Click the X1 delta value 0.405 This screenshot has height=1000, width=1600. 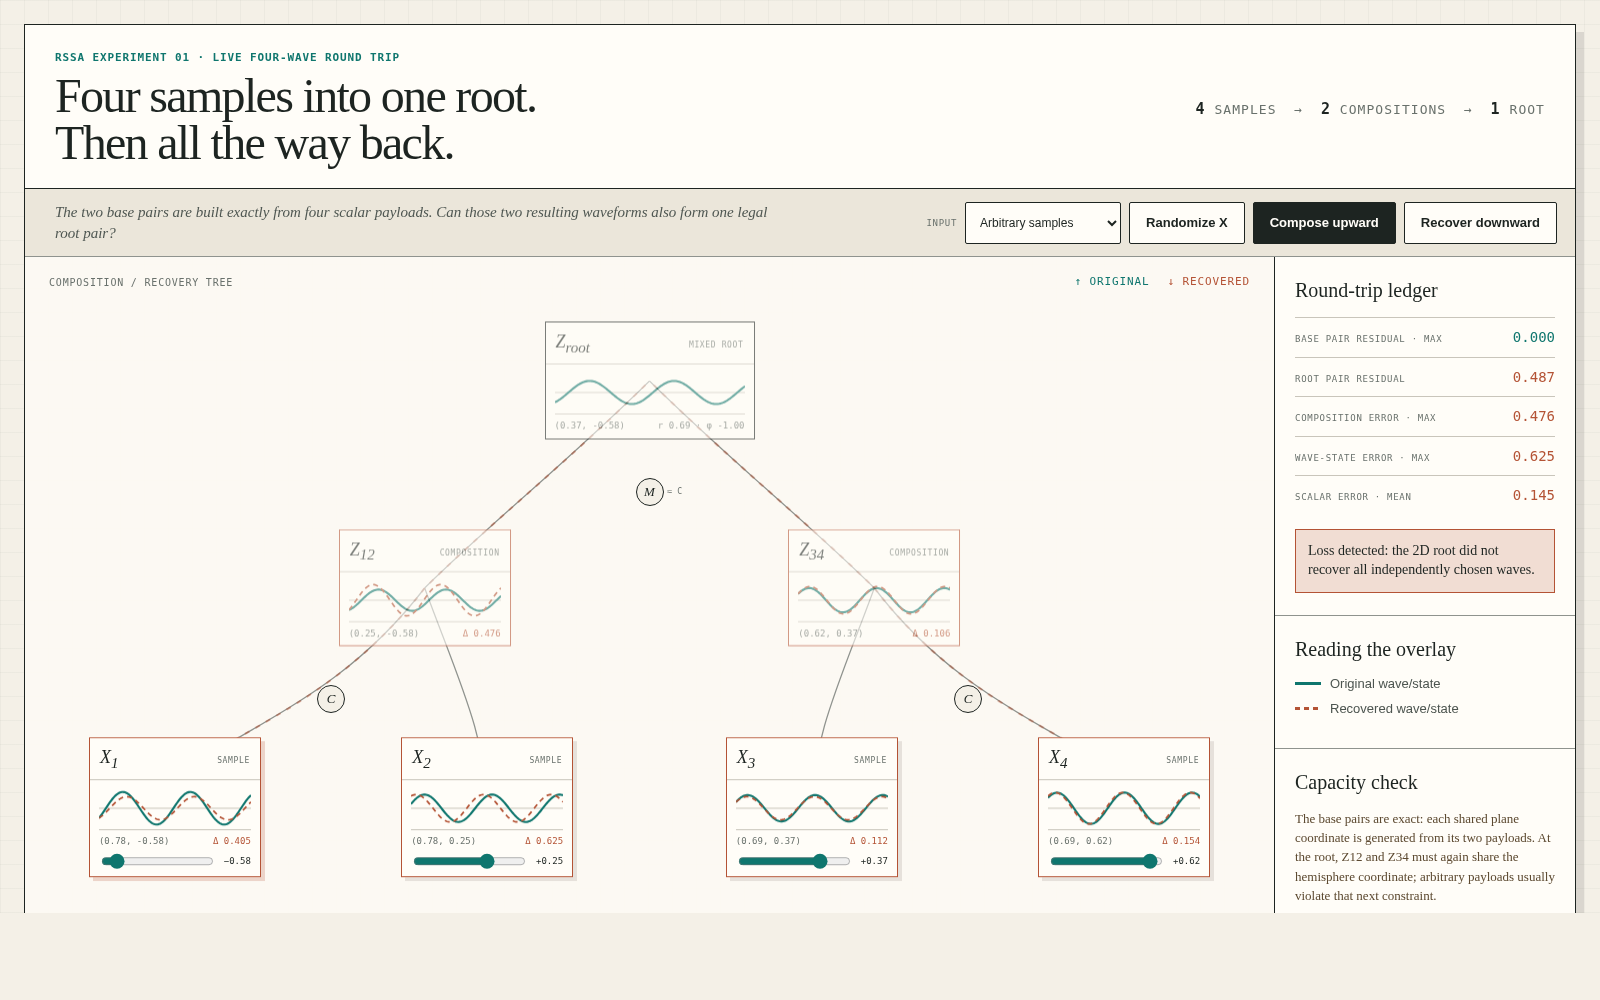click(x=232, y=841)
